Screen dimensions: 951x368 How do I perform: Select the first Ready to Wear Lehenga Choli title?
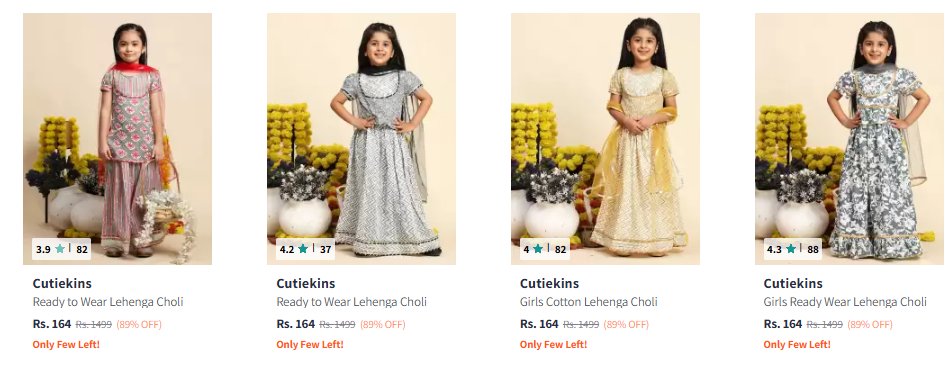pyautogui.click(x=108, y=302)
